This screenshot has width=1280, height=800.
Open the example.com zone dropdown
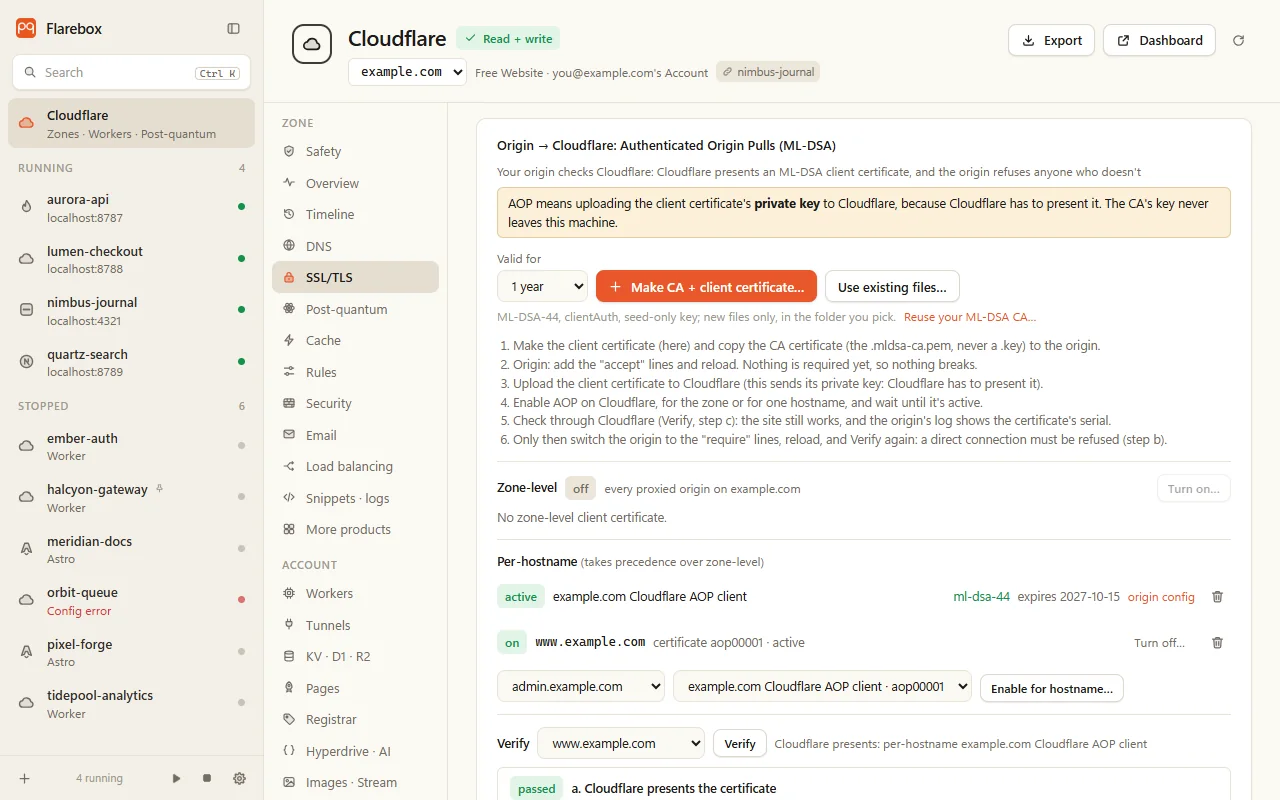pyautogui.click(x=407, y=72)
